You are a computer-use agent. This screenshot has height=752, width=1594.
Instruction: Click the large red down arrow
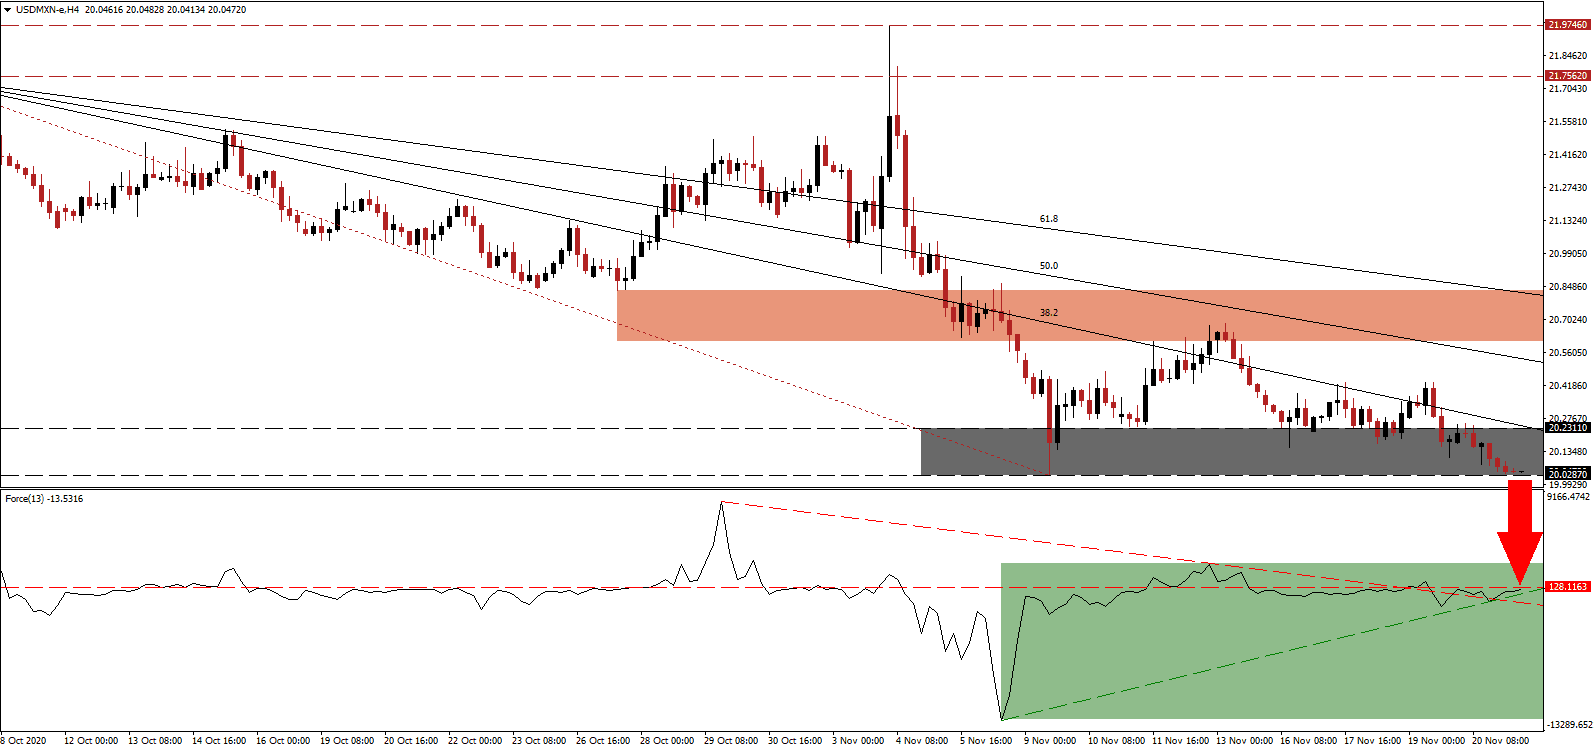pos(1519,530)
